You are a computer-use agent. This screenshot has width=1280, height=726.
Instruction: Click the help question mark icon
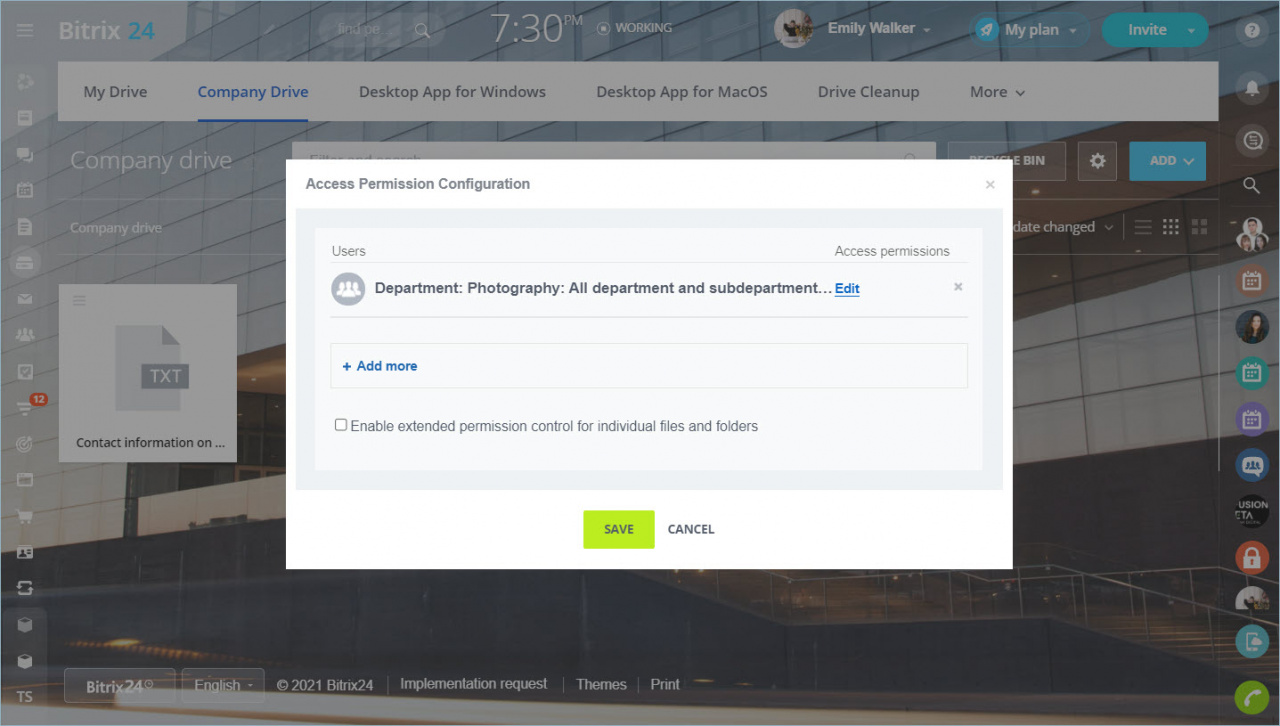1252,30
